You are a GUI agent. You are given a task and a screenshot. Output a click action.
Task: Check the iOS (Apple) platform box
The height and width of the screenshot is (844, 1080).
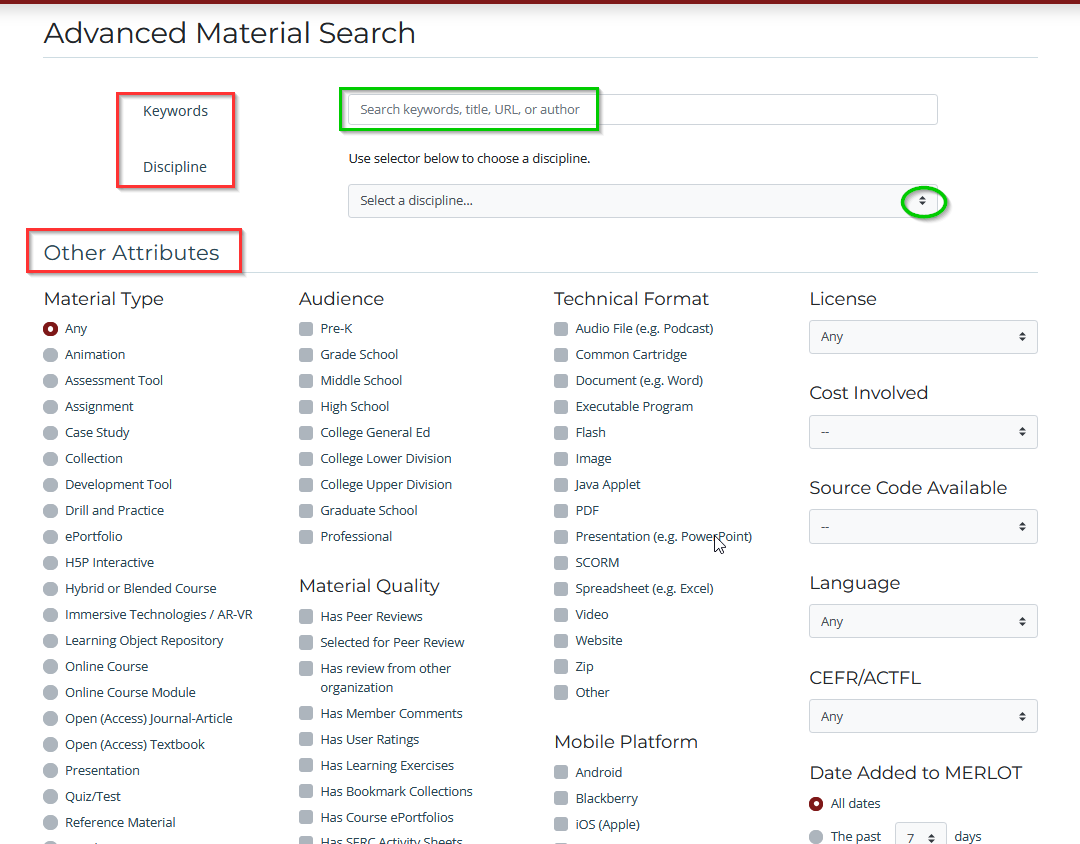(x=561, y=825)
